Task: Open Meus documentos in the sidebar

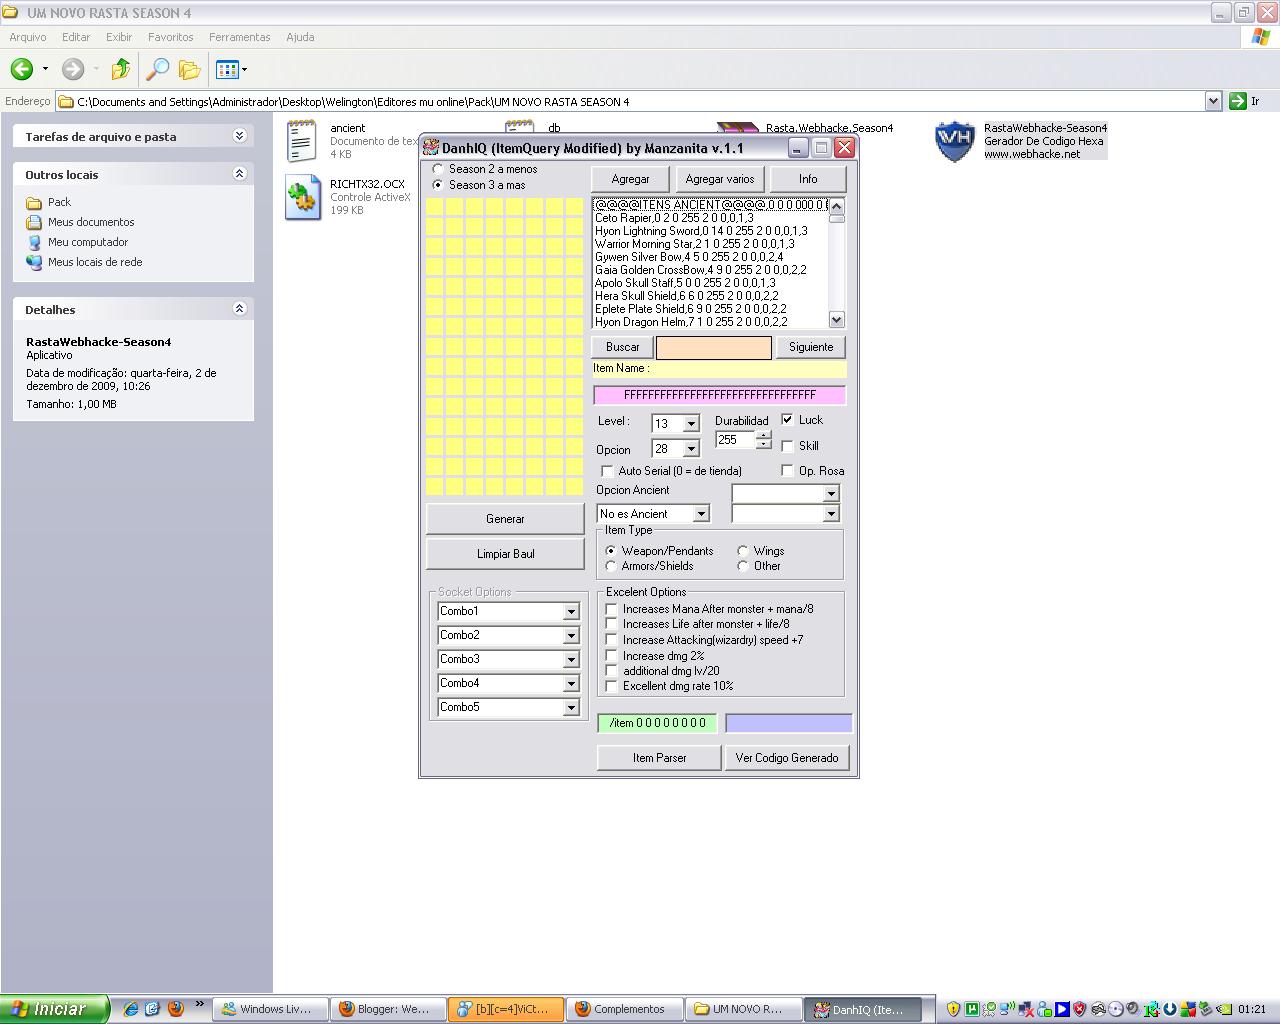Action: [x=91, y=222]
